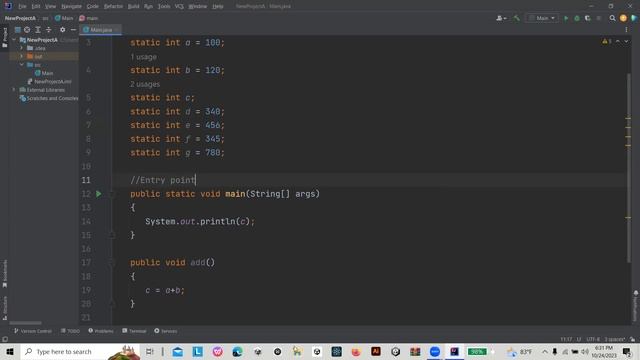Select Main class in project tree

(44, 73)
